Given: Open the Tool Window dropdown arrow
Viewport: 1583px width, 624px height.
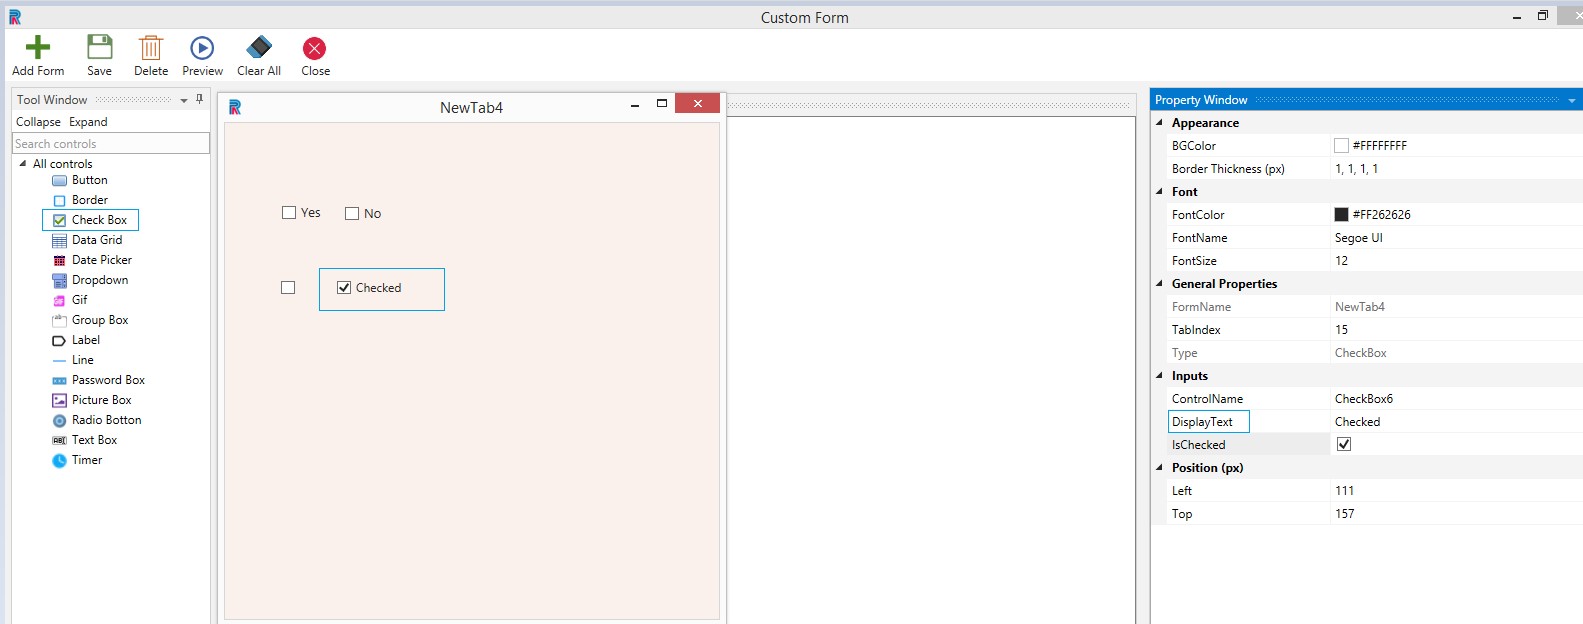Looking at the screenshot, I should point(184,100).
